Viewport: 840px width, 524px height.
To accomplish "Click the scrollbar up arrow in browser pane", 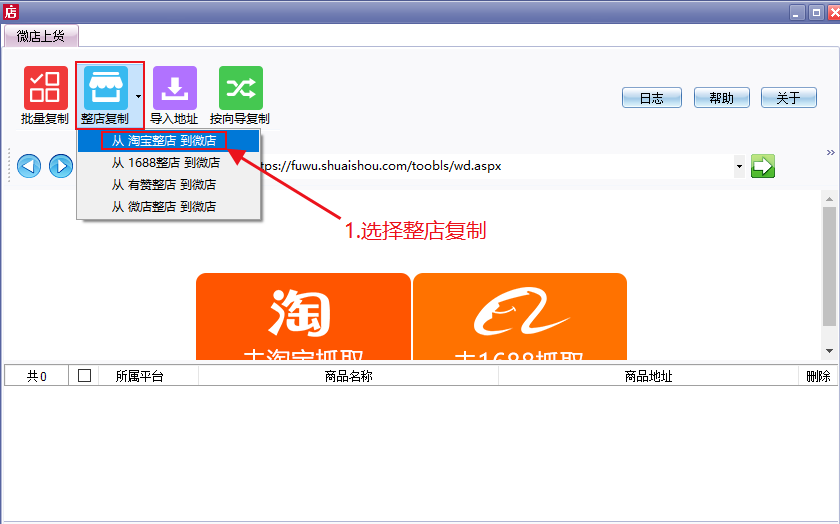I will [x=829, y=199].
